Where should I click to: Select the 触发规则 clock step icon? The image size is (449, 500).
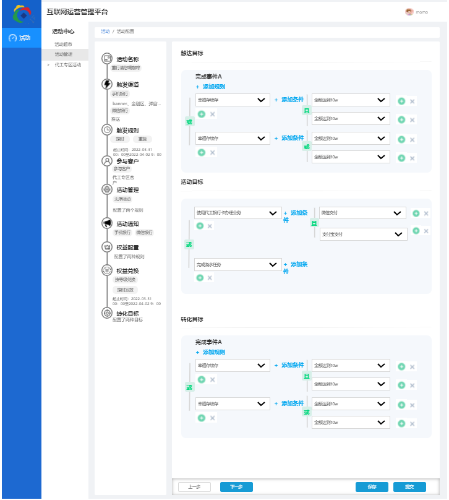(x=107, y=130)
